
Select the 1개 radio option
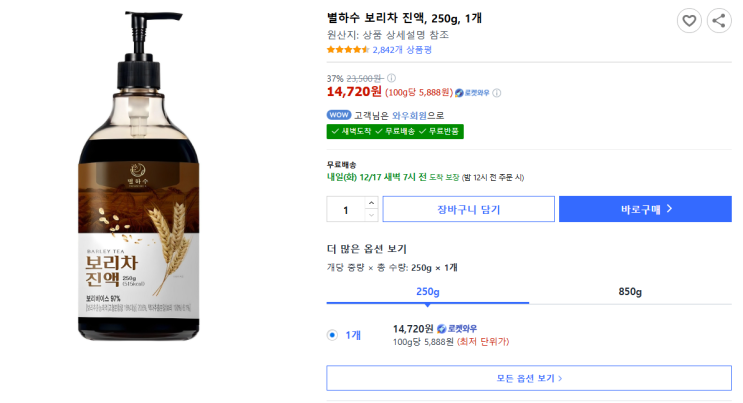pos(332,335)
